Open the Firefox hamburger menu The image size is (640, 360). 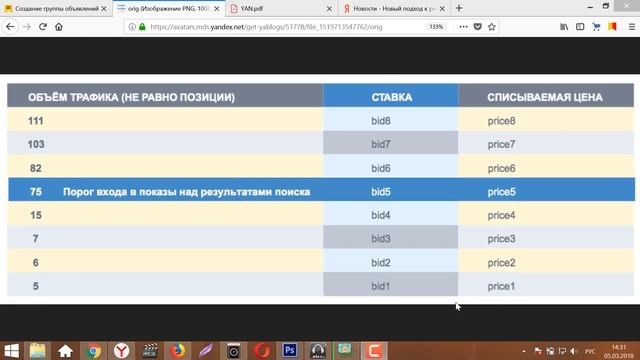(x=631, y=27)
